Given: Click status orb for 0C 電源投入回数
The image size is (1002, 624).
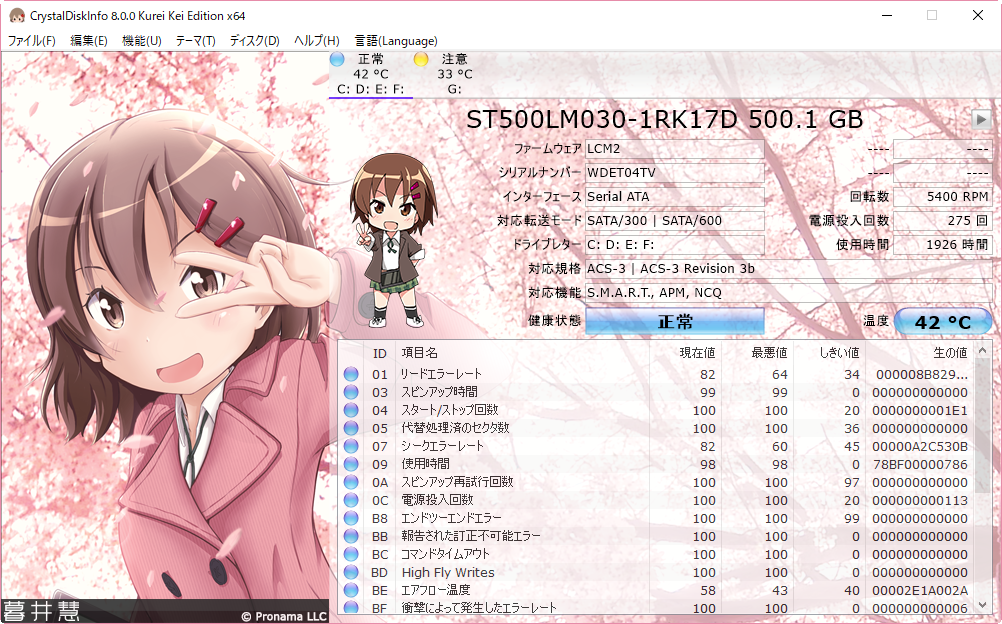Looking at the screenshot, I should pos(351,500).
